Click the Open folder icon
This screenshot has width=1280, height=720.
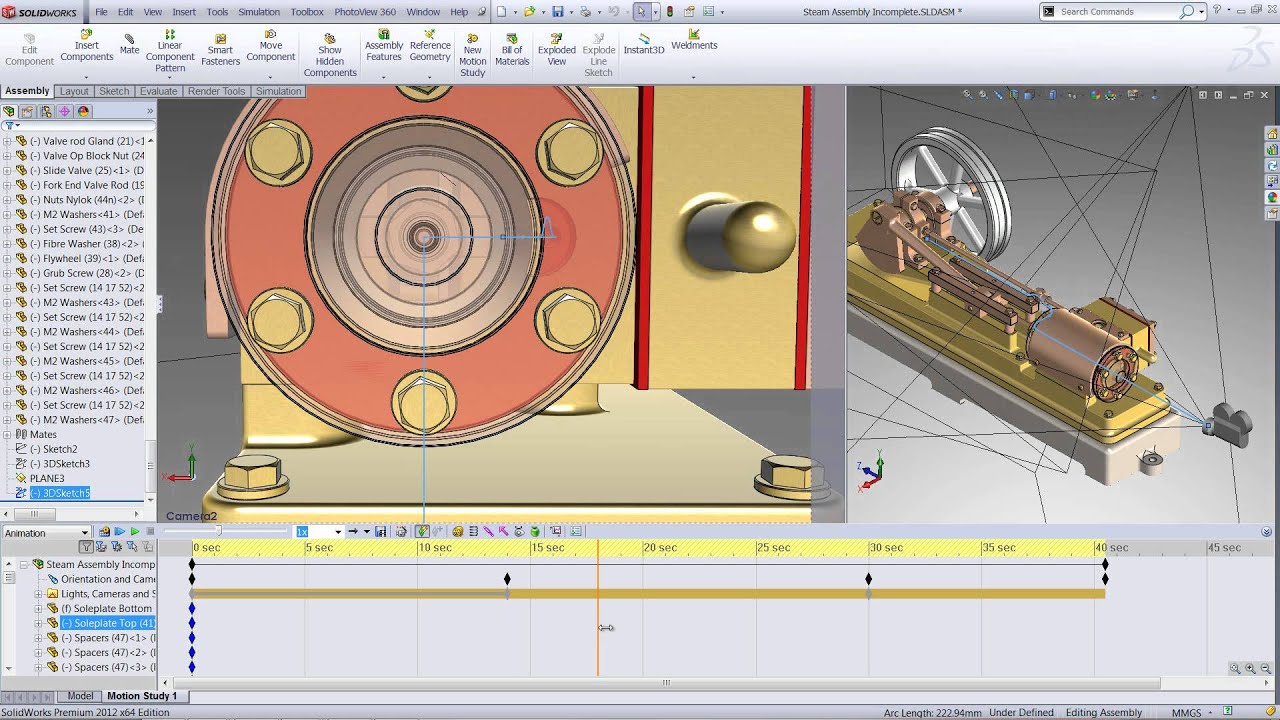[x=529, y=12]
